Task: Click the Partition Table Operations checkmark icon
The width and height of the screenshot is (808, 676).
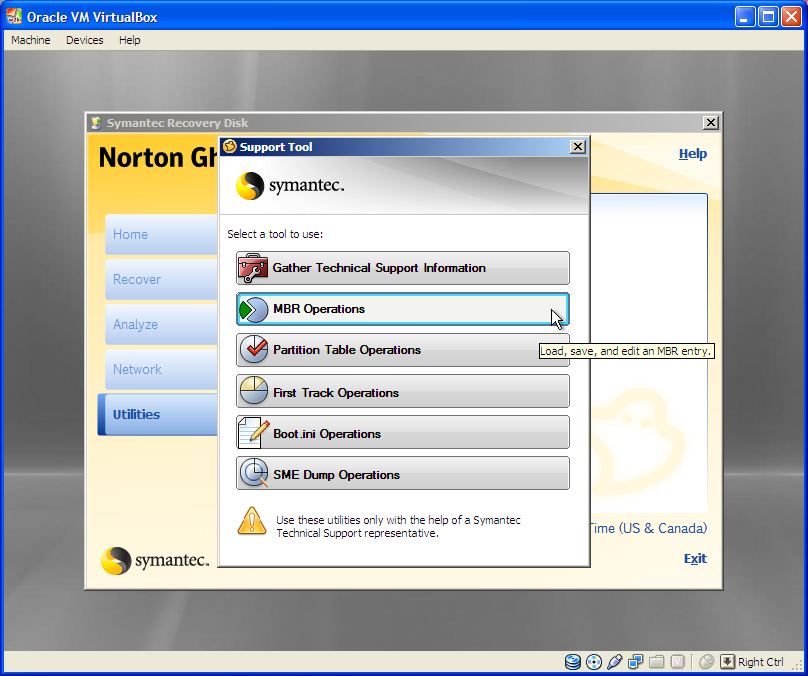Action: tap(254, 350)
